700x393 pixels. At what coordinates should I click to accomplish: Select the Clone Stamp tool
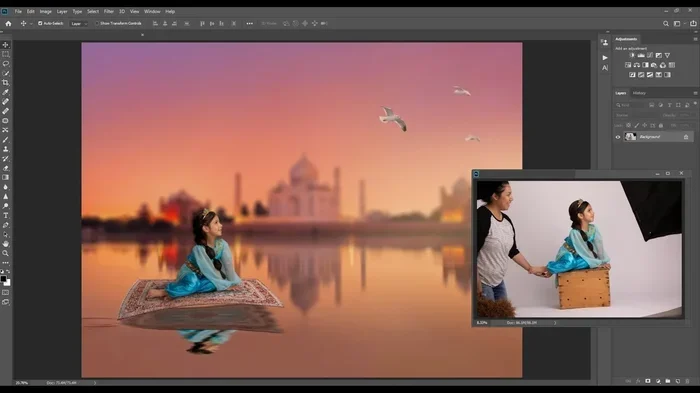tap(5, 149)
